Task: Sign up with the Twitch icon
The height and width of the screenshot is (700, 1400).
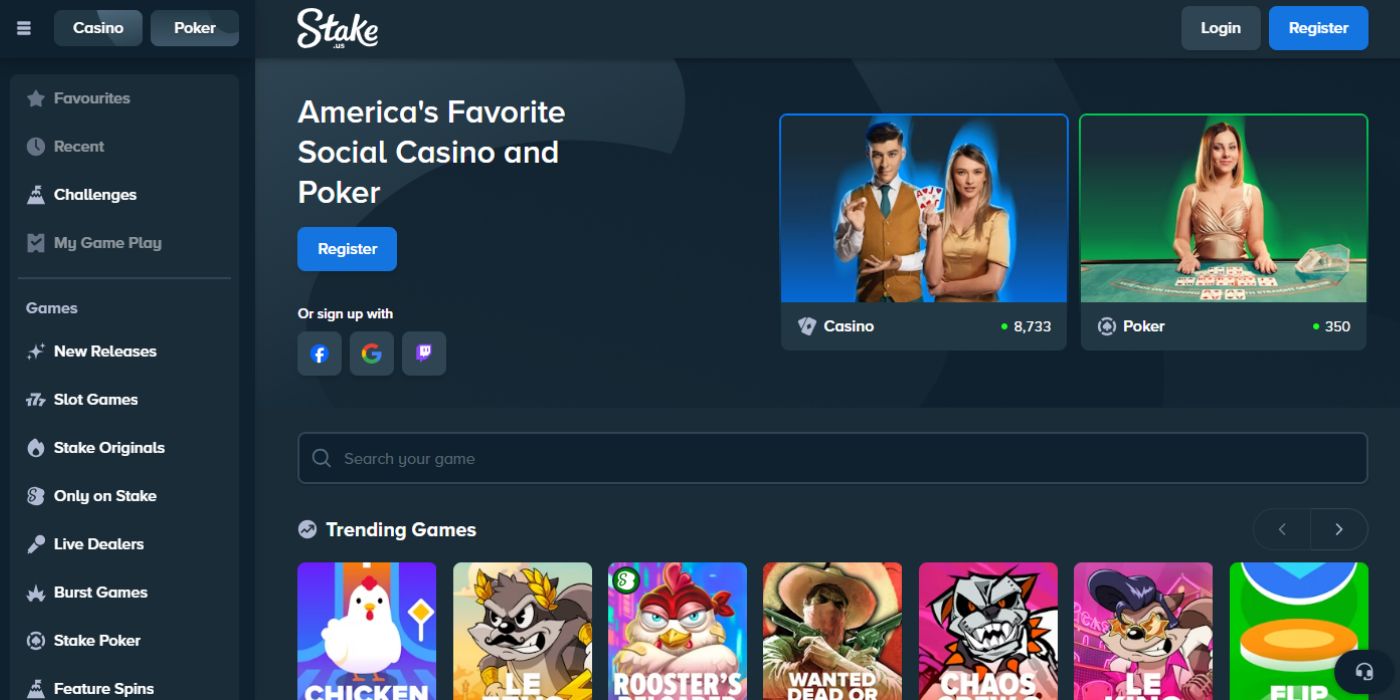Action: [x=424, y=354]
